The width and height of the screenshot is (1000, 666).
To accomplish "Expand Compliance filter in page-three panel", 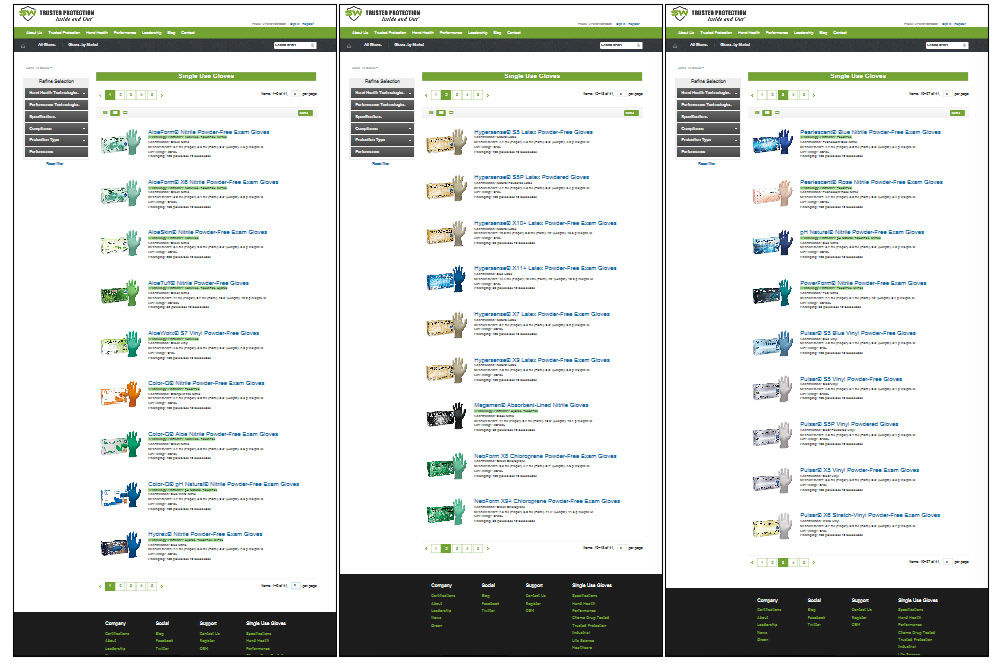I will tap(709, 129).
